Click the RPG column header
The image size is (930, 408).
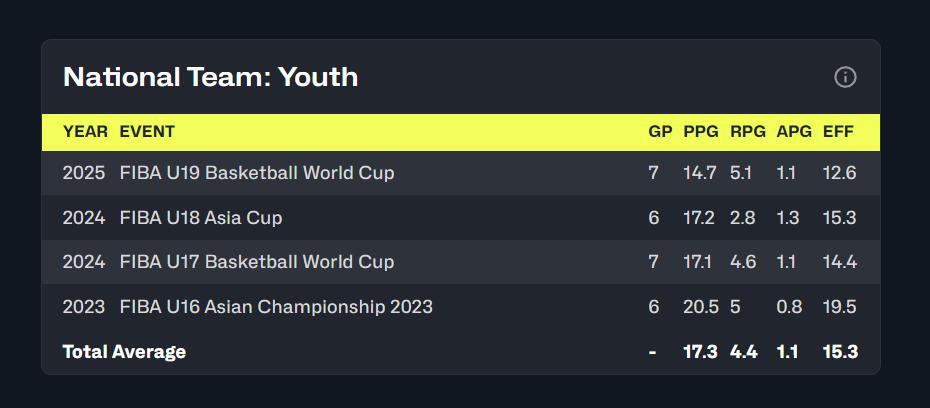point(747,132)
